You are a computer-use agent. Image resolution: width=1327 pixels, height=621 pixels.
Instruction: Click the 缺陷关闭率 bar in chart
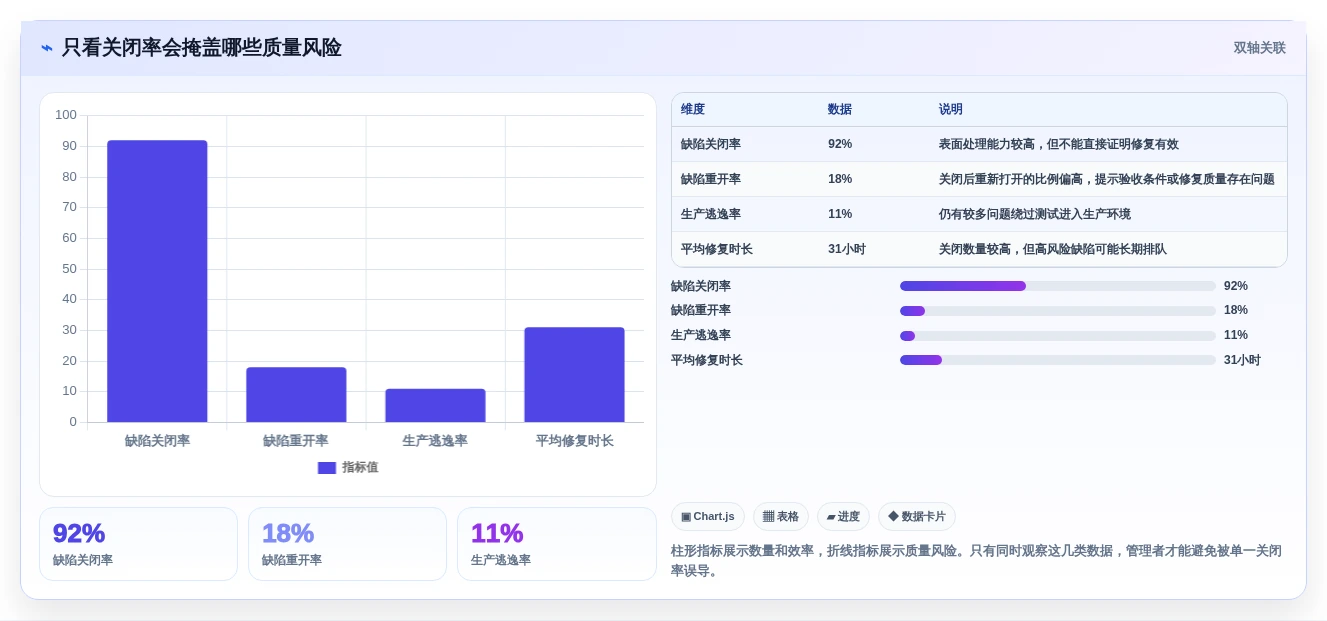pos(157,281)
